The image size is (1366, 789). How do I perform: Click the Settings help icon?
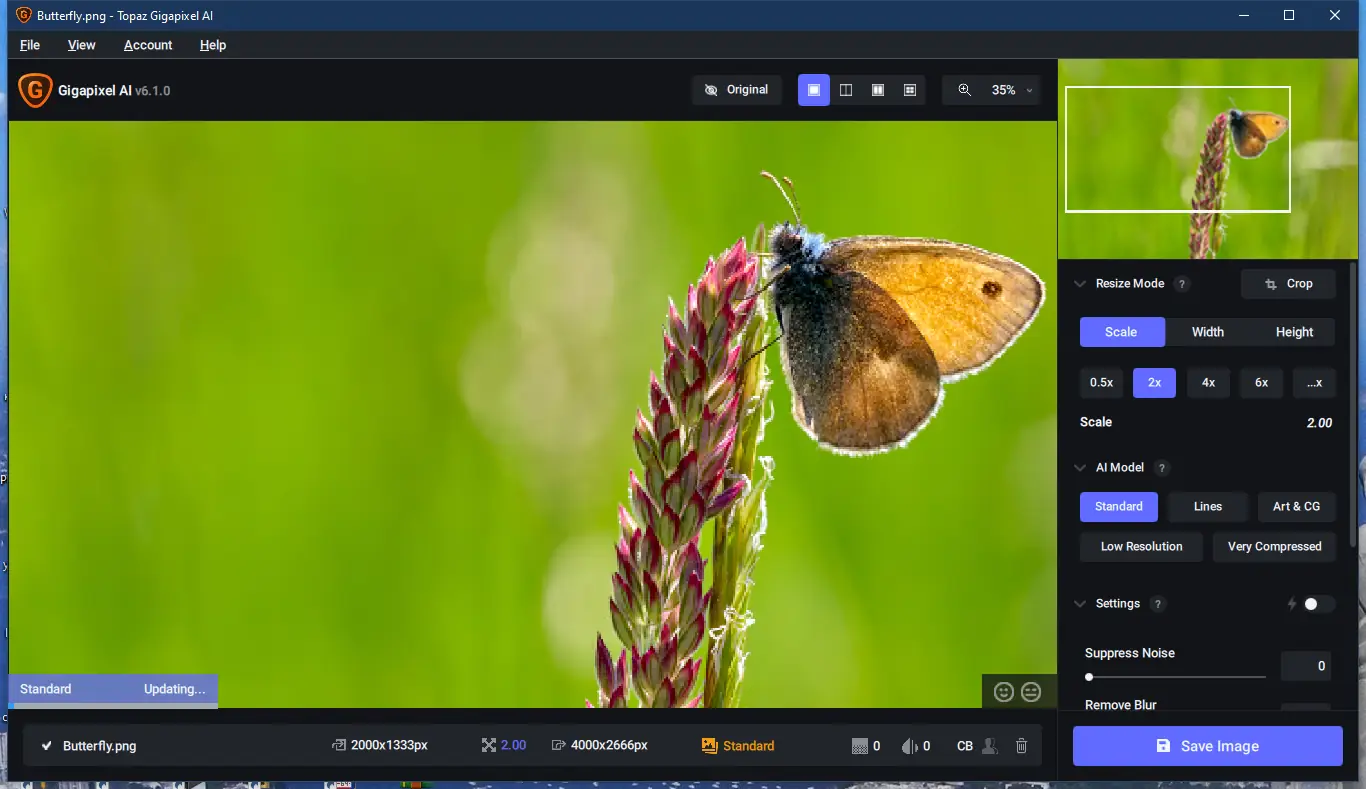tap(1158, 604)
